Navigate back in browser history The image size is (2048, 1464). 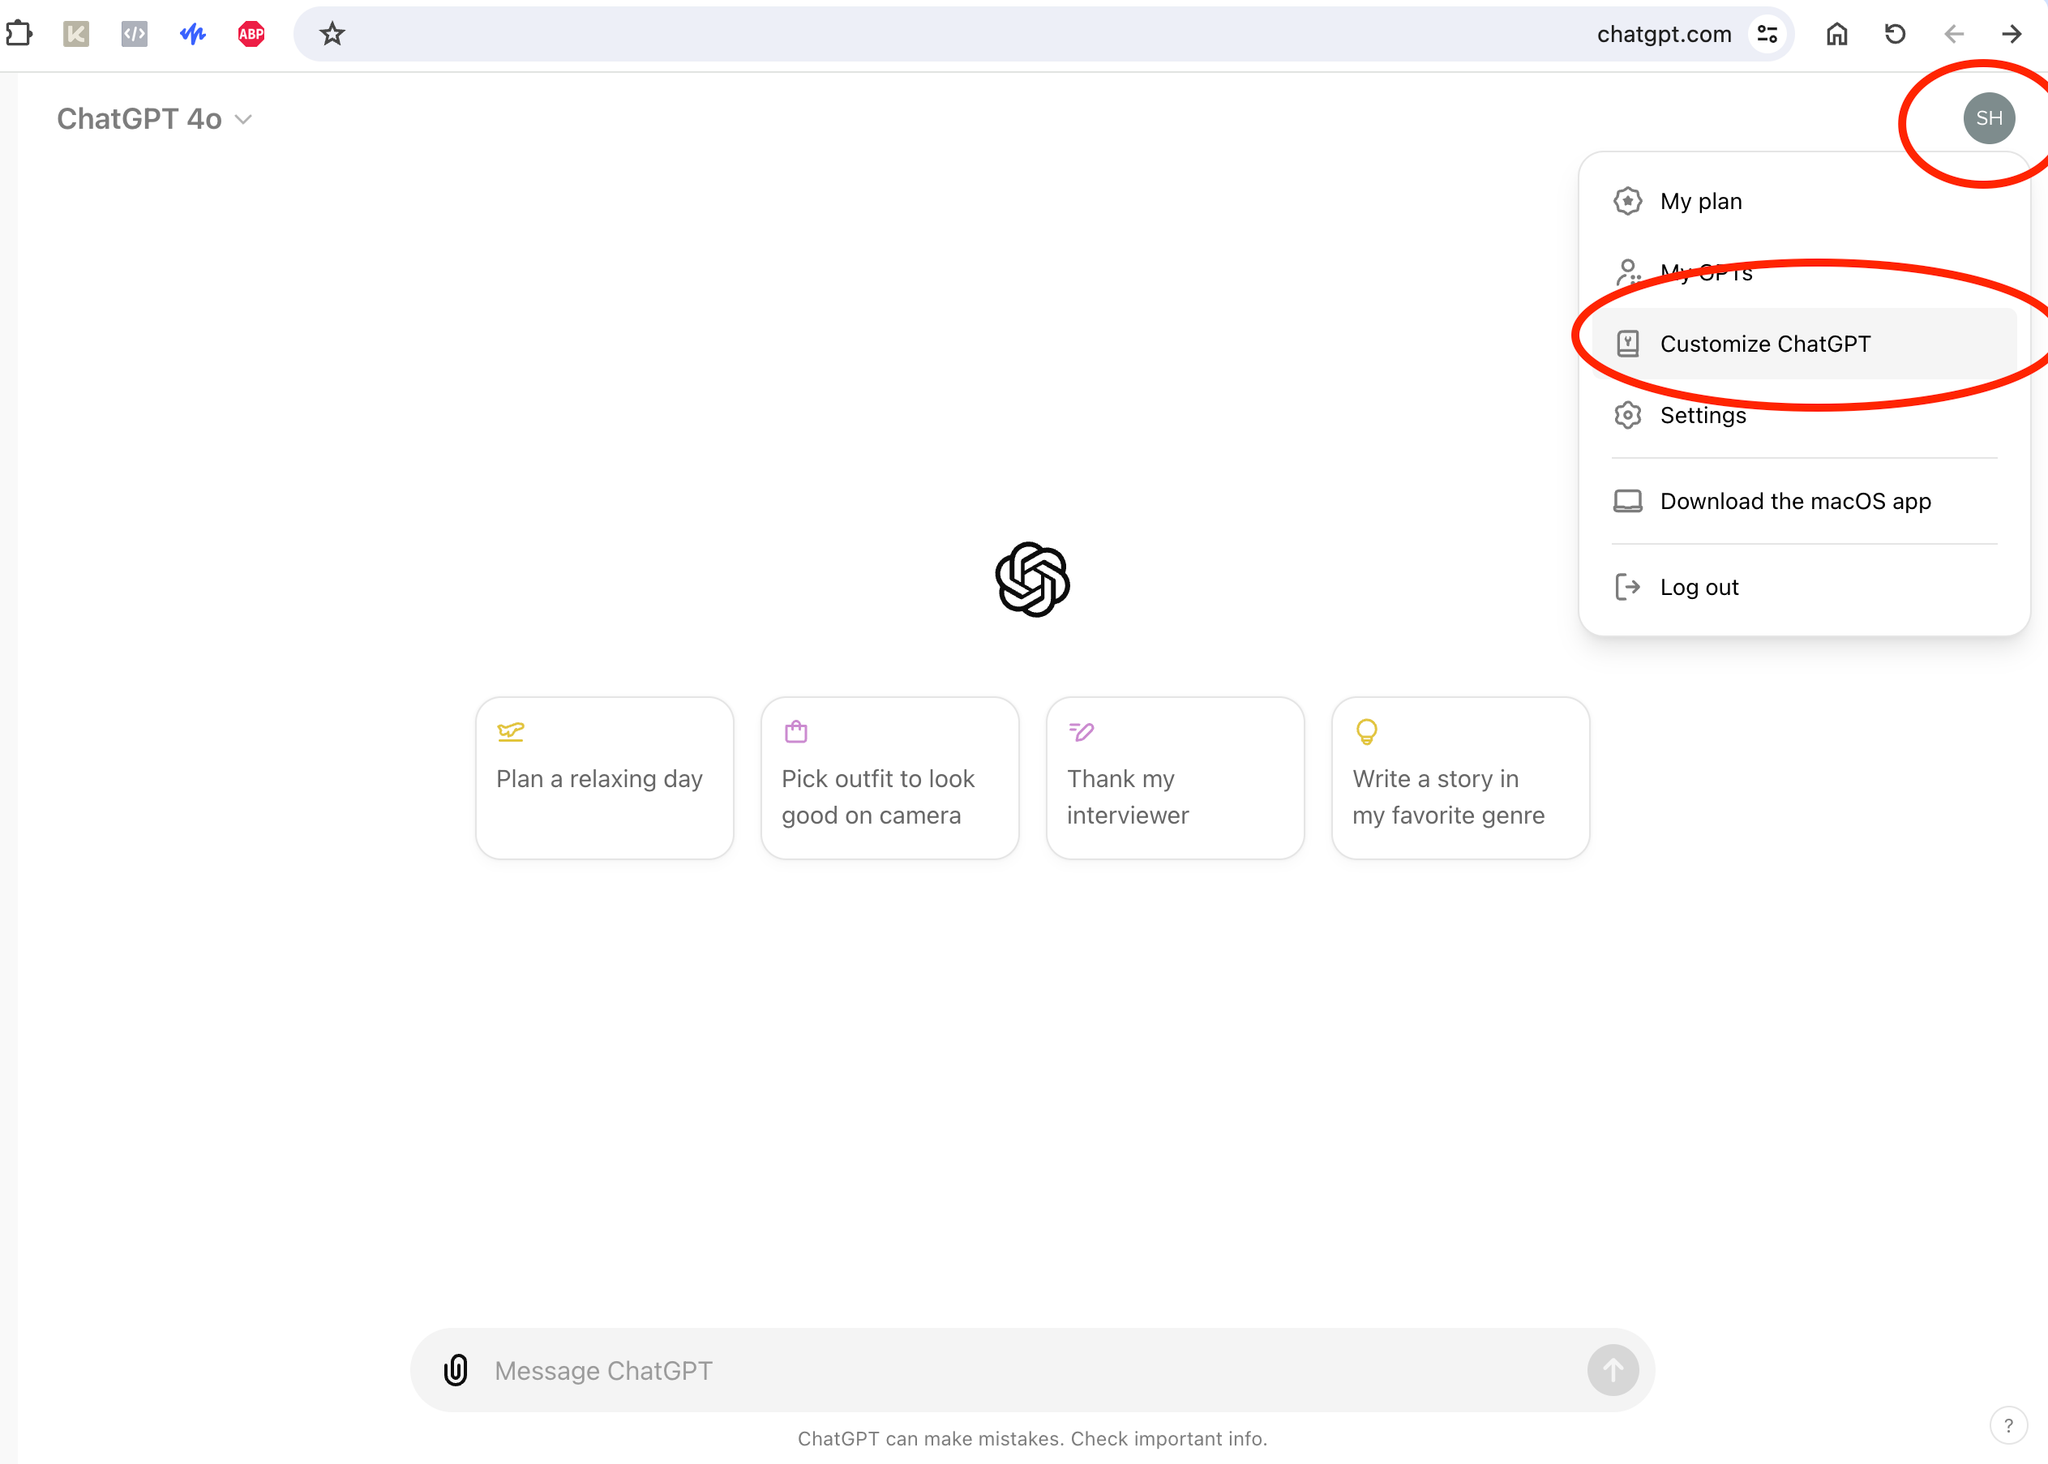tap(1954, 34)
